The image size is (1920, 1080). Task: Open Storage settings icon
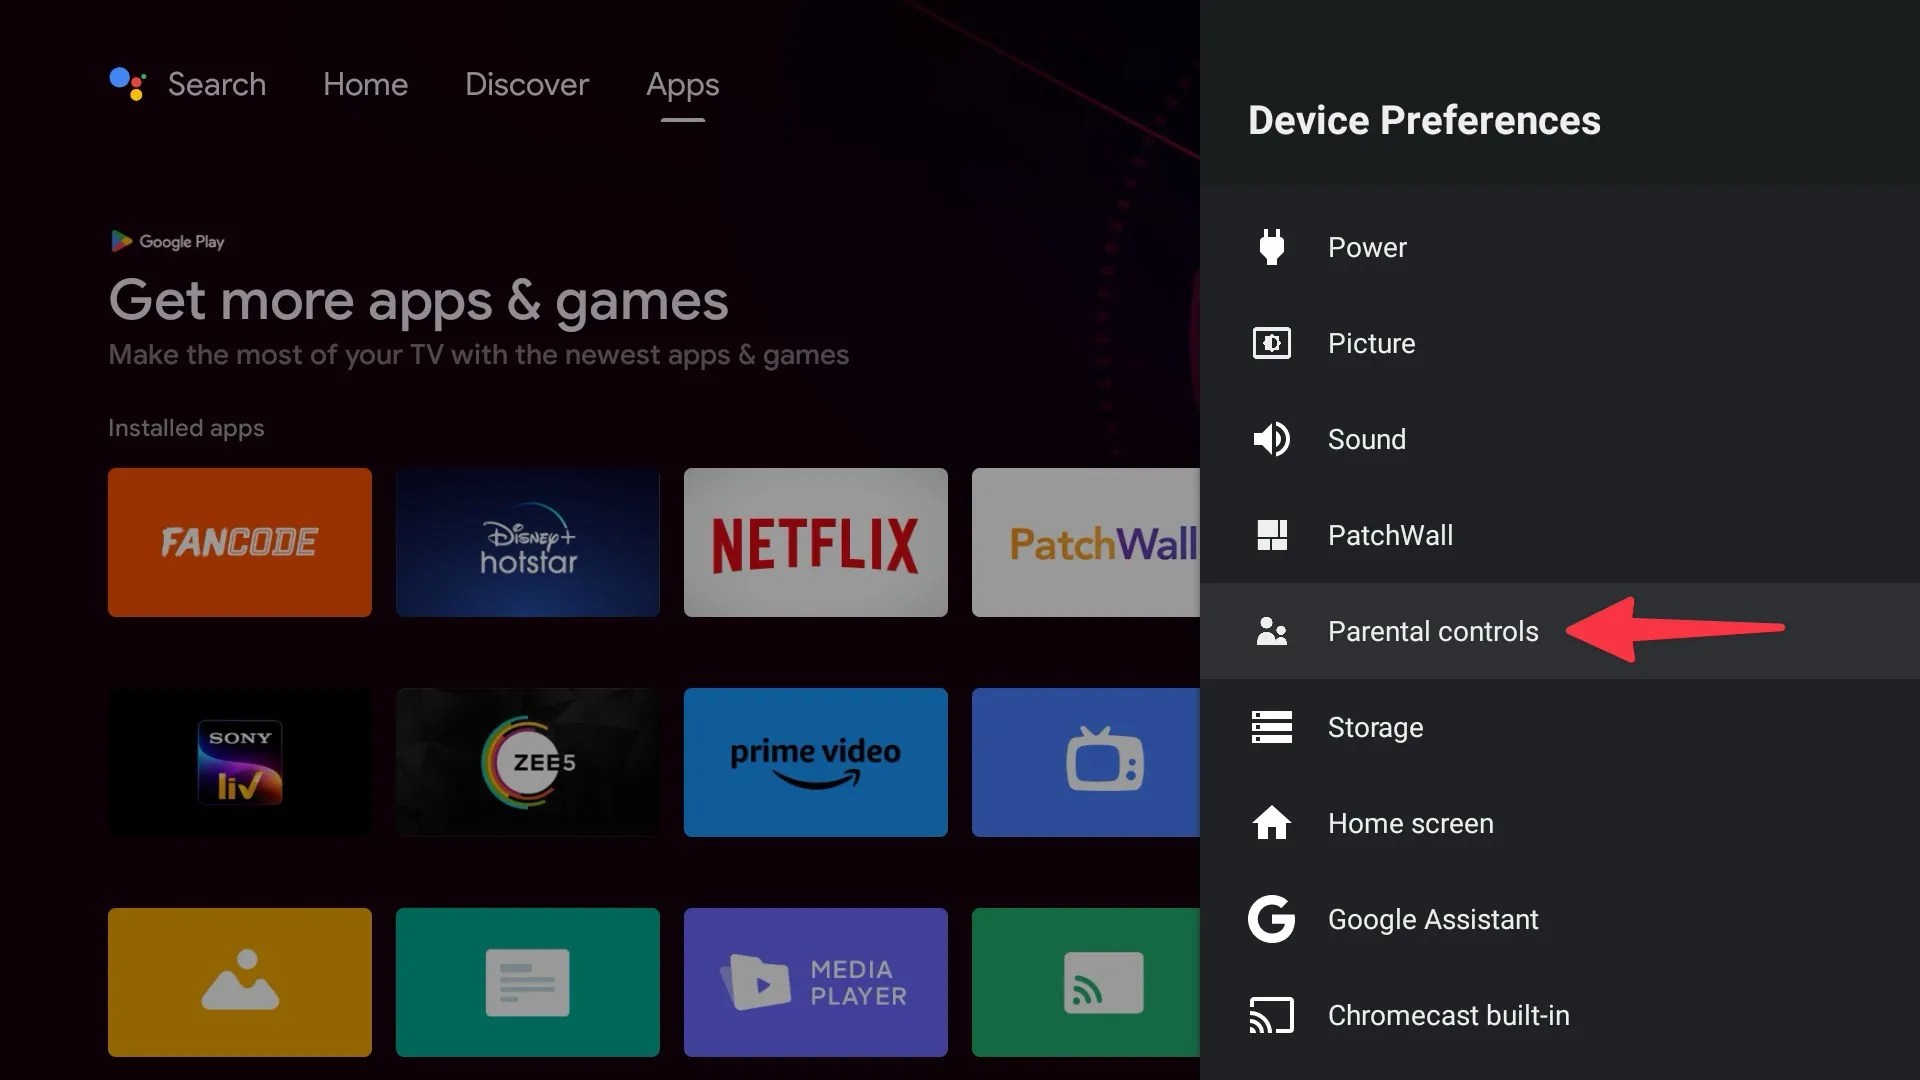[x=1271, y=727]
